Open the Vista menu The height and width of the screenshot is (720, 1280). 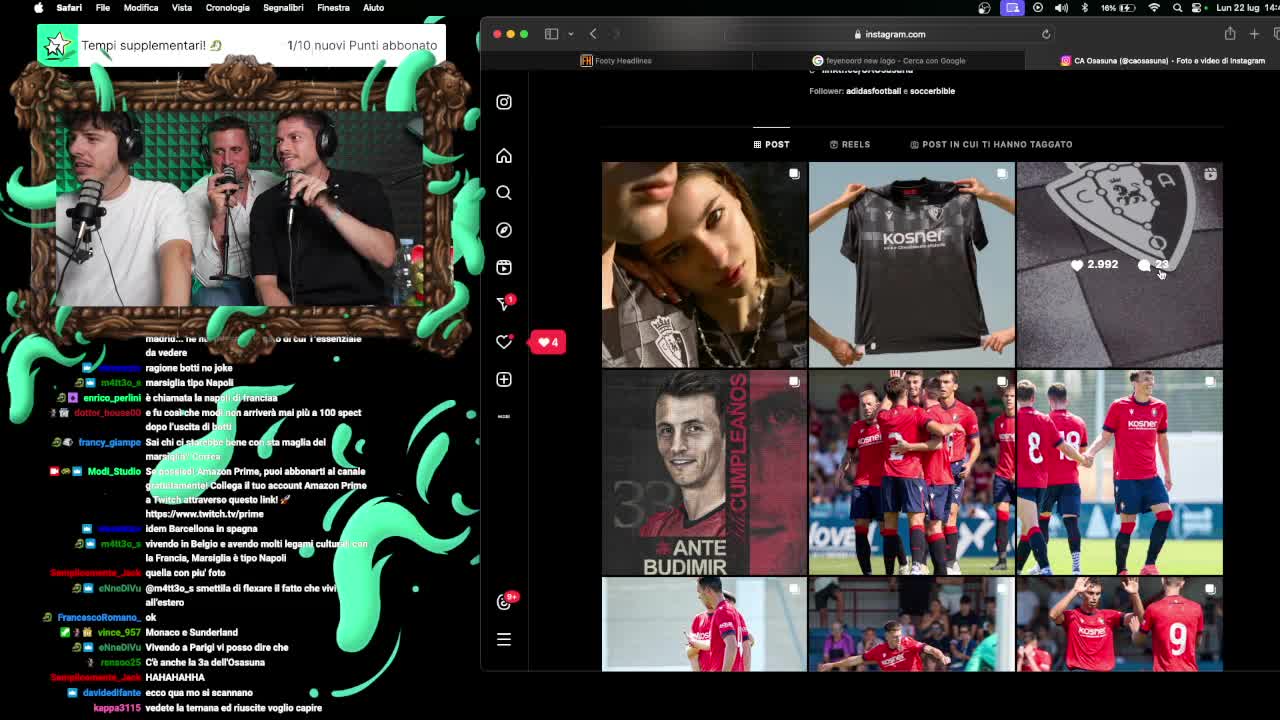click(x=182, y=8)
